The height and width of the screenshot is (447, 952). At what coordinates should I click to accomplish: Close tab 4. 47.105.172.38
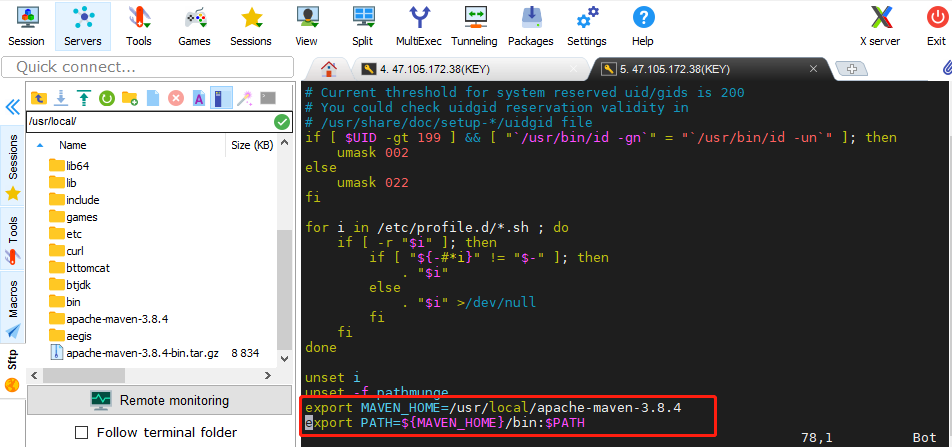pos(574,69)
